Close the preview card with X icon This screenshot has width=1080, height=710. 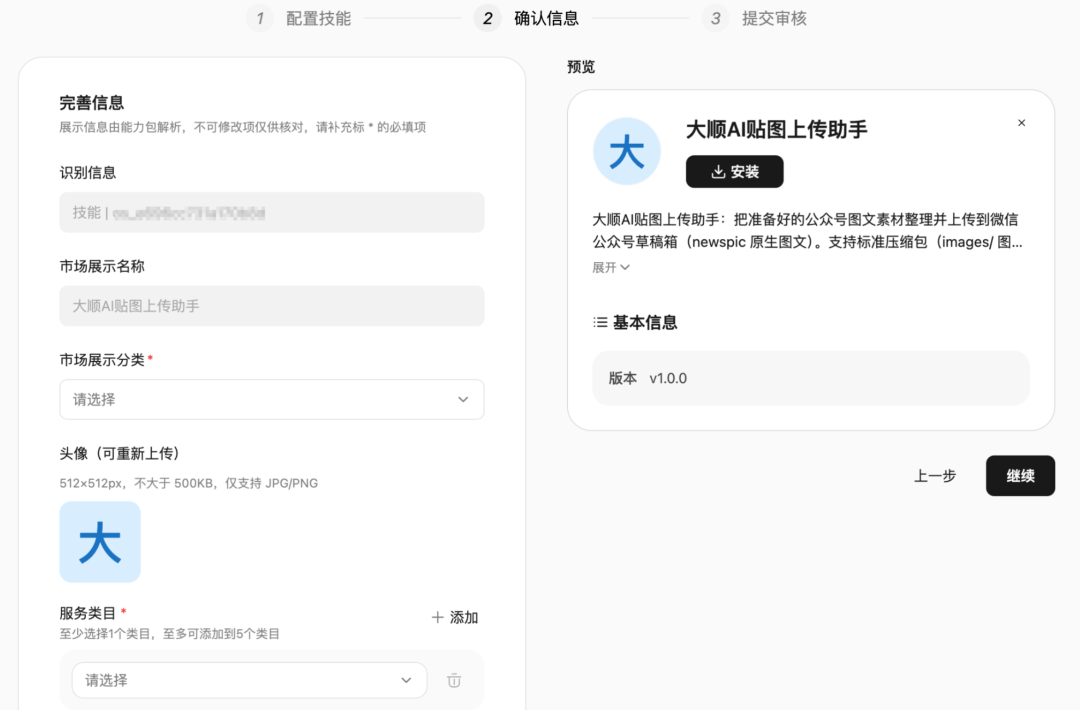point(1021,123)
